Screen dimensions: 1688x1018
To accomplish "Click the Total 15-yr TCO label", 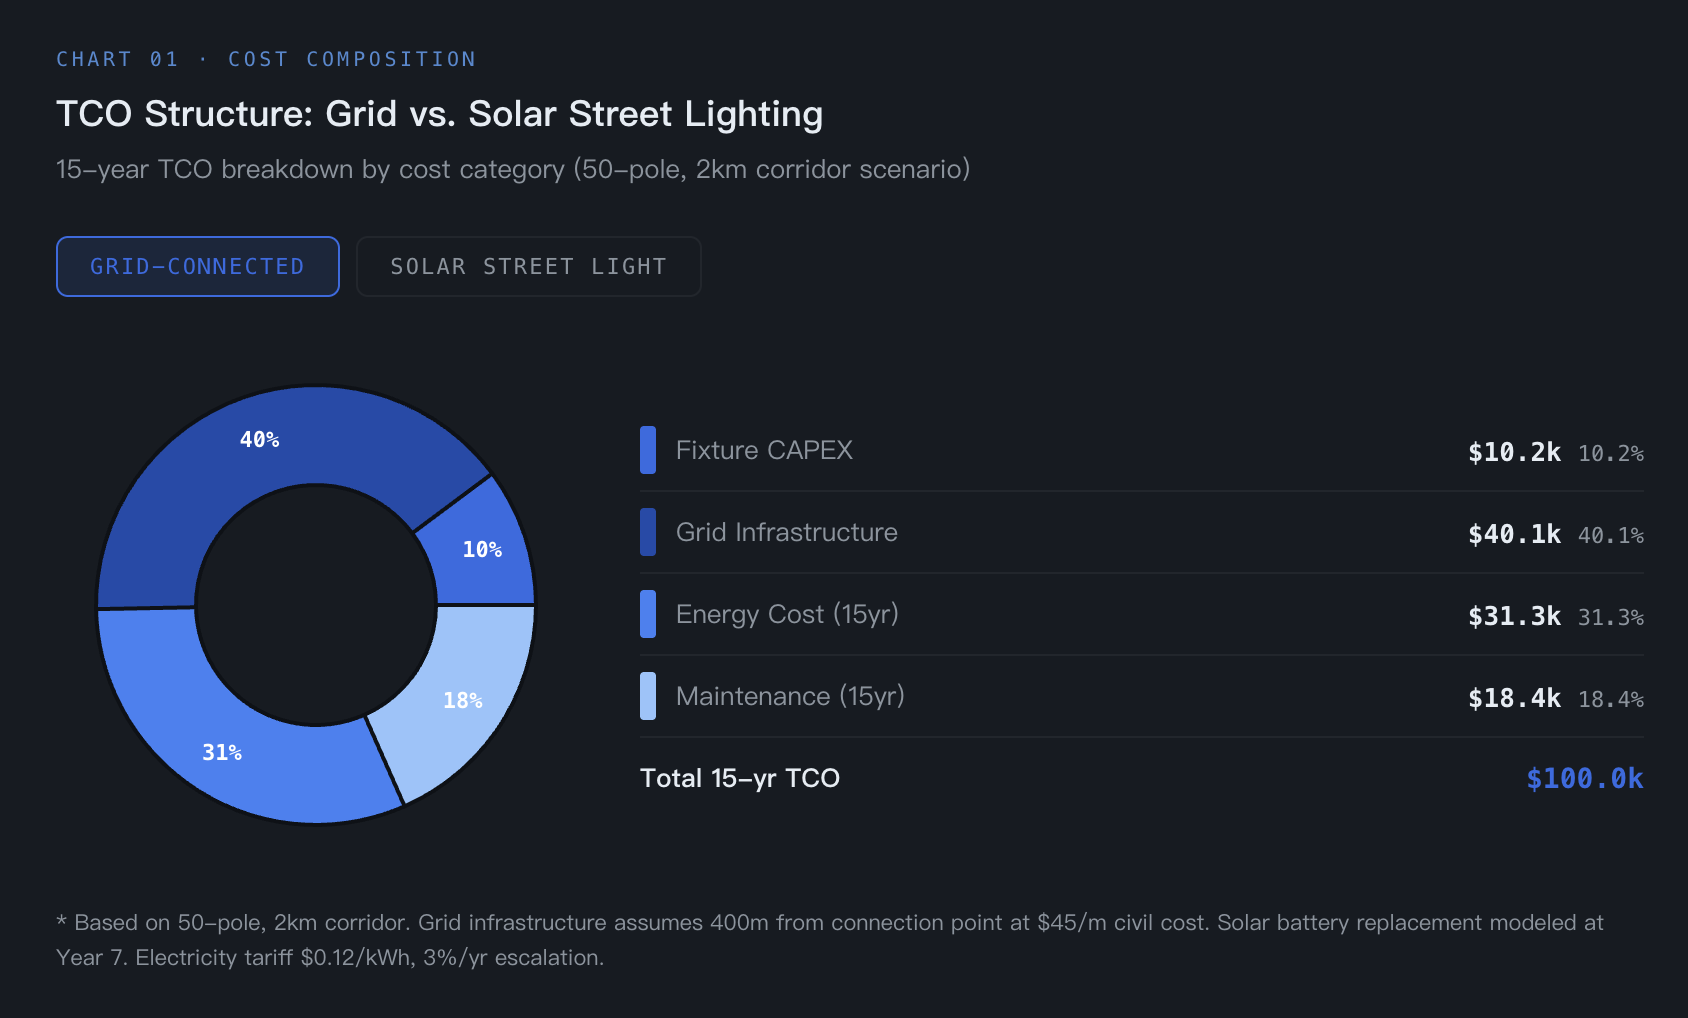I will click(x=740, y=778).
